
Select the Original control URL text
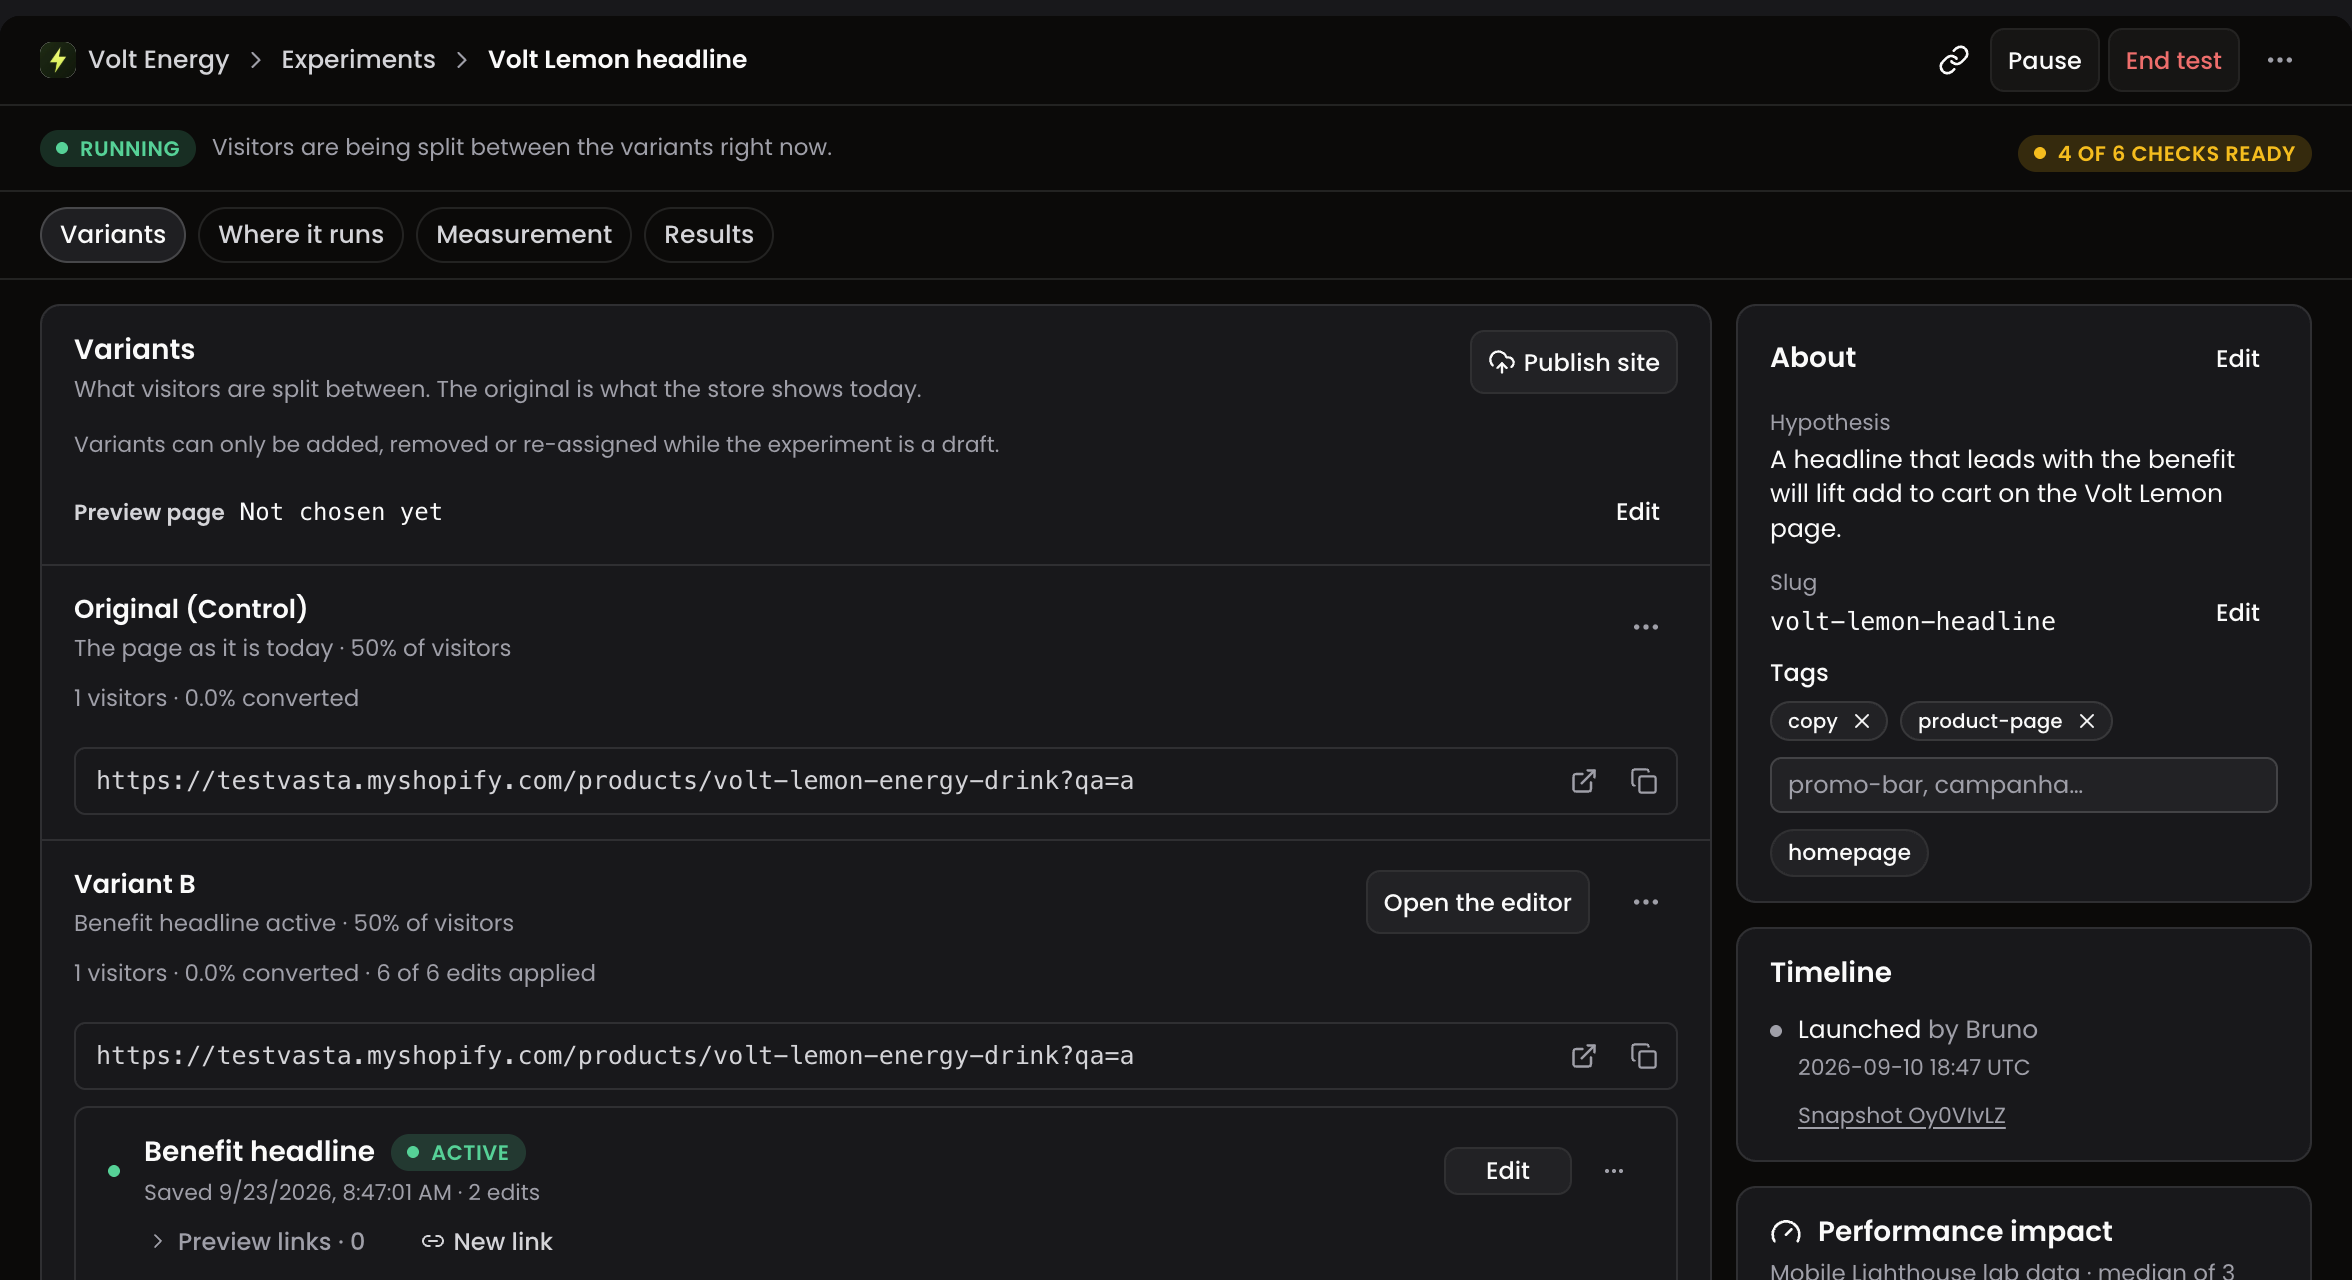click(615, 781)
